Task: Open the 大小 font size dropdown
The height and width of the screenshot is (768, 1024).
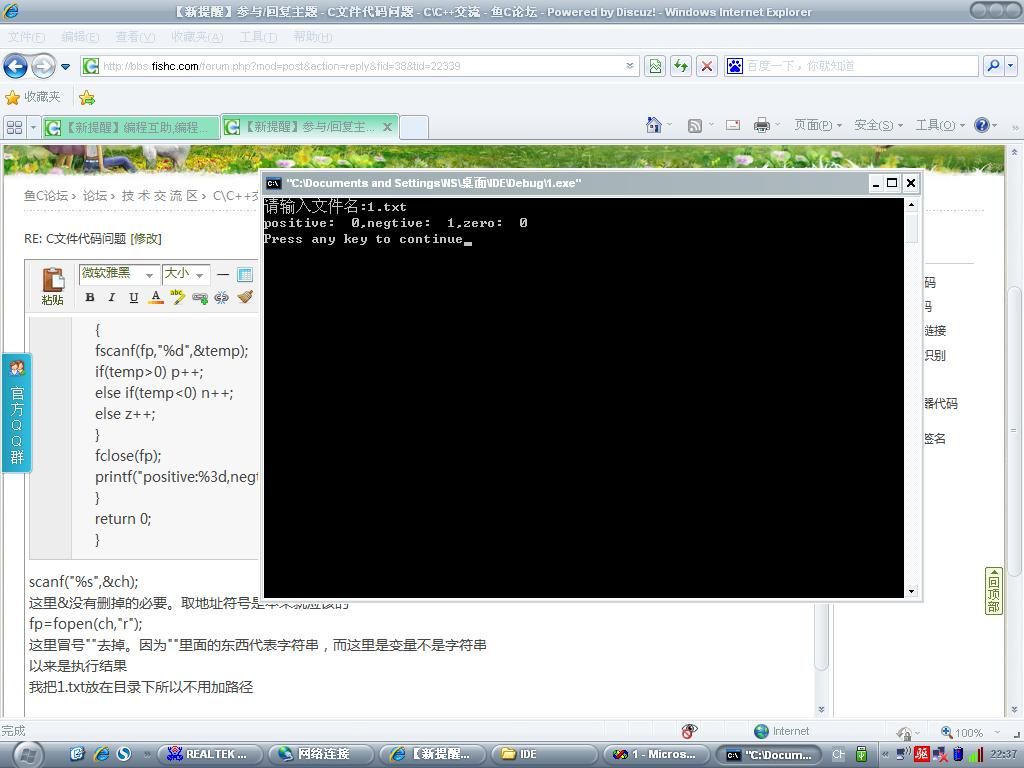Action: pos(185,274)
